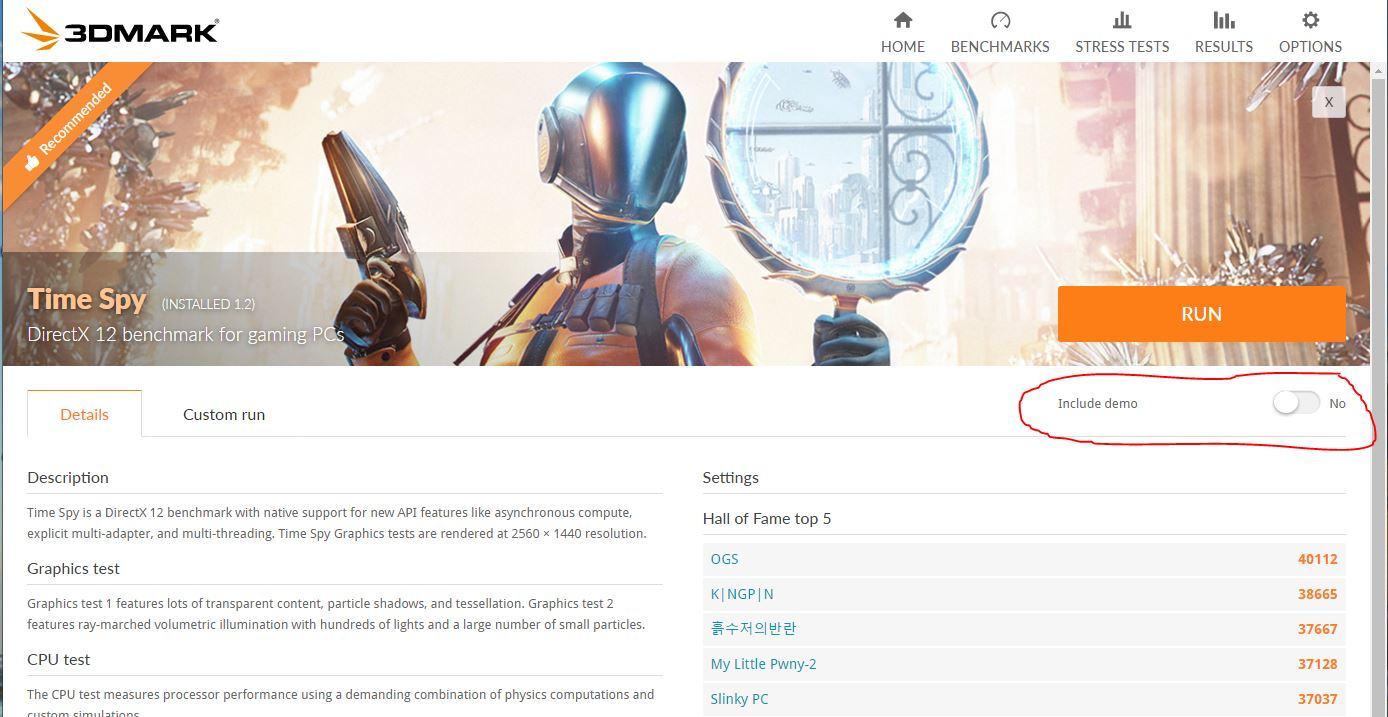The image size is (1388, 717).
Task: Click the Settings heading
Action: pyautogui.click(x=731, y=477)
